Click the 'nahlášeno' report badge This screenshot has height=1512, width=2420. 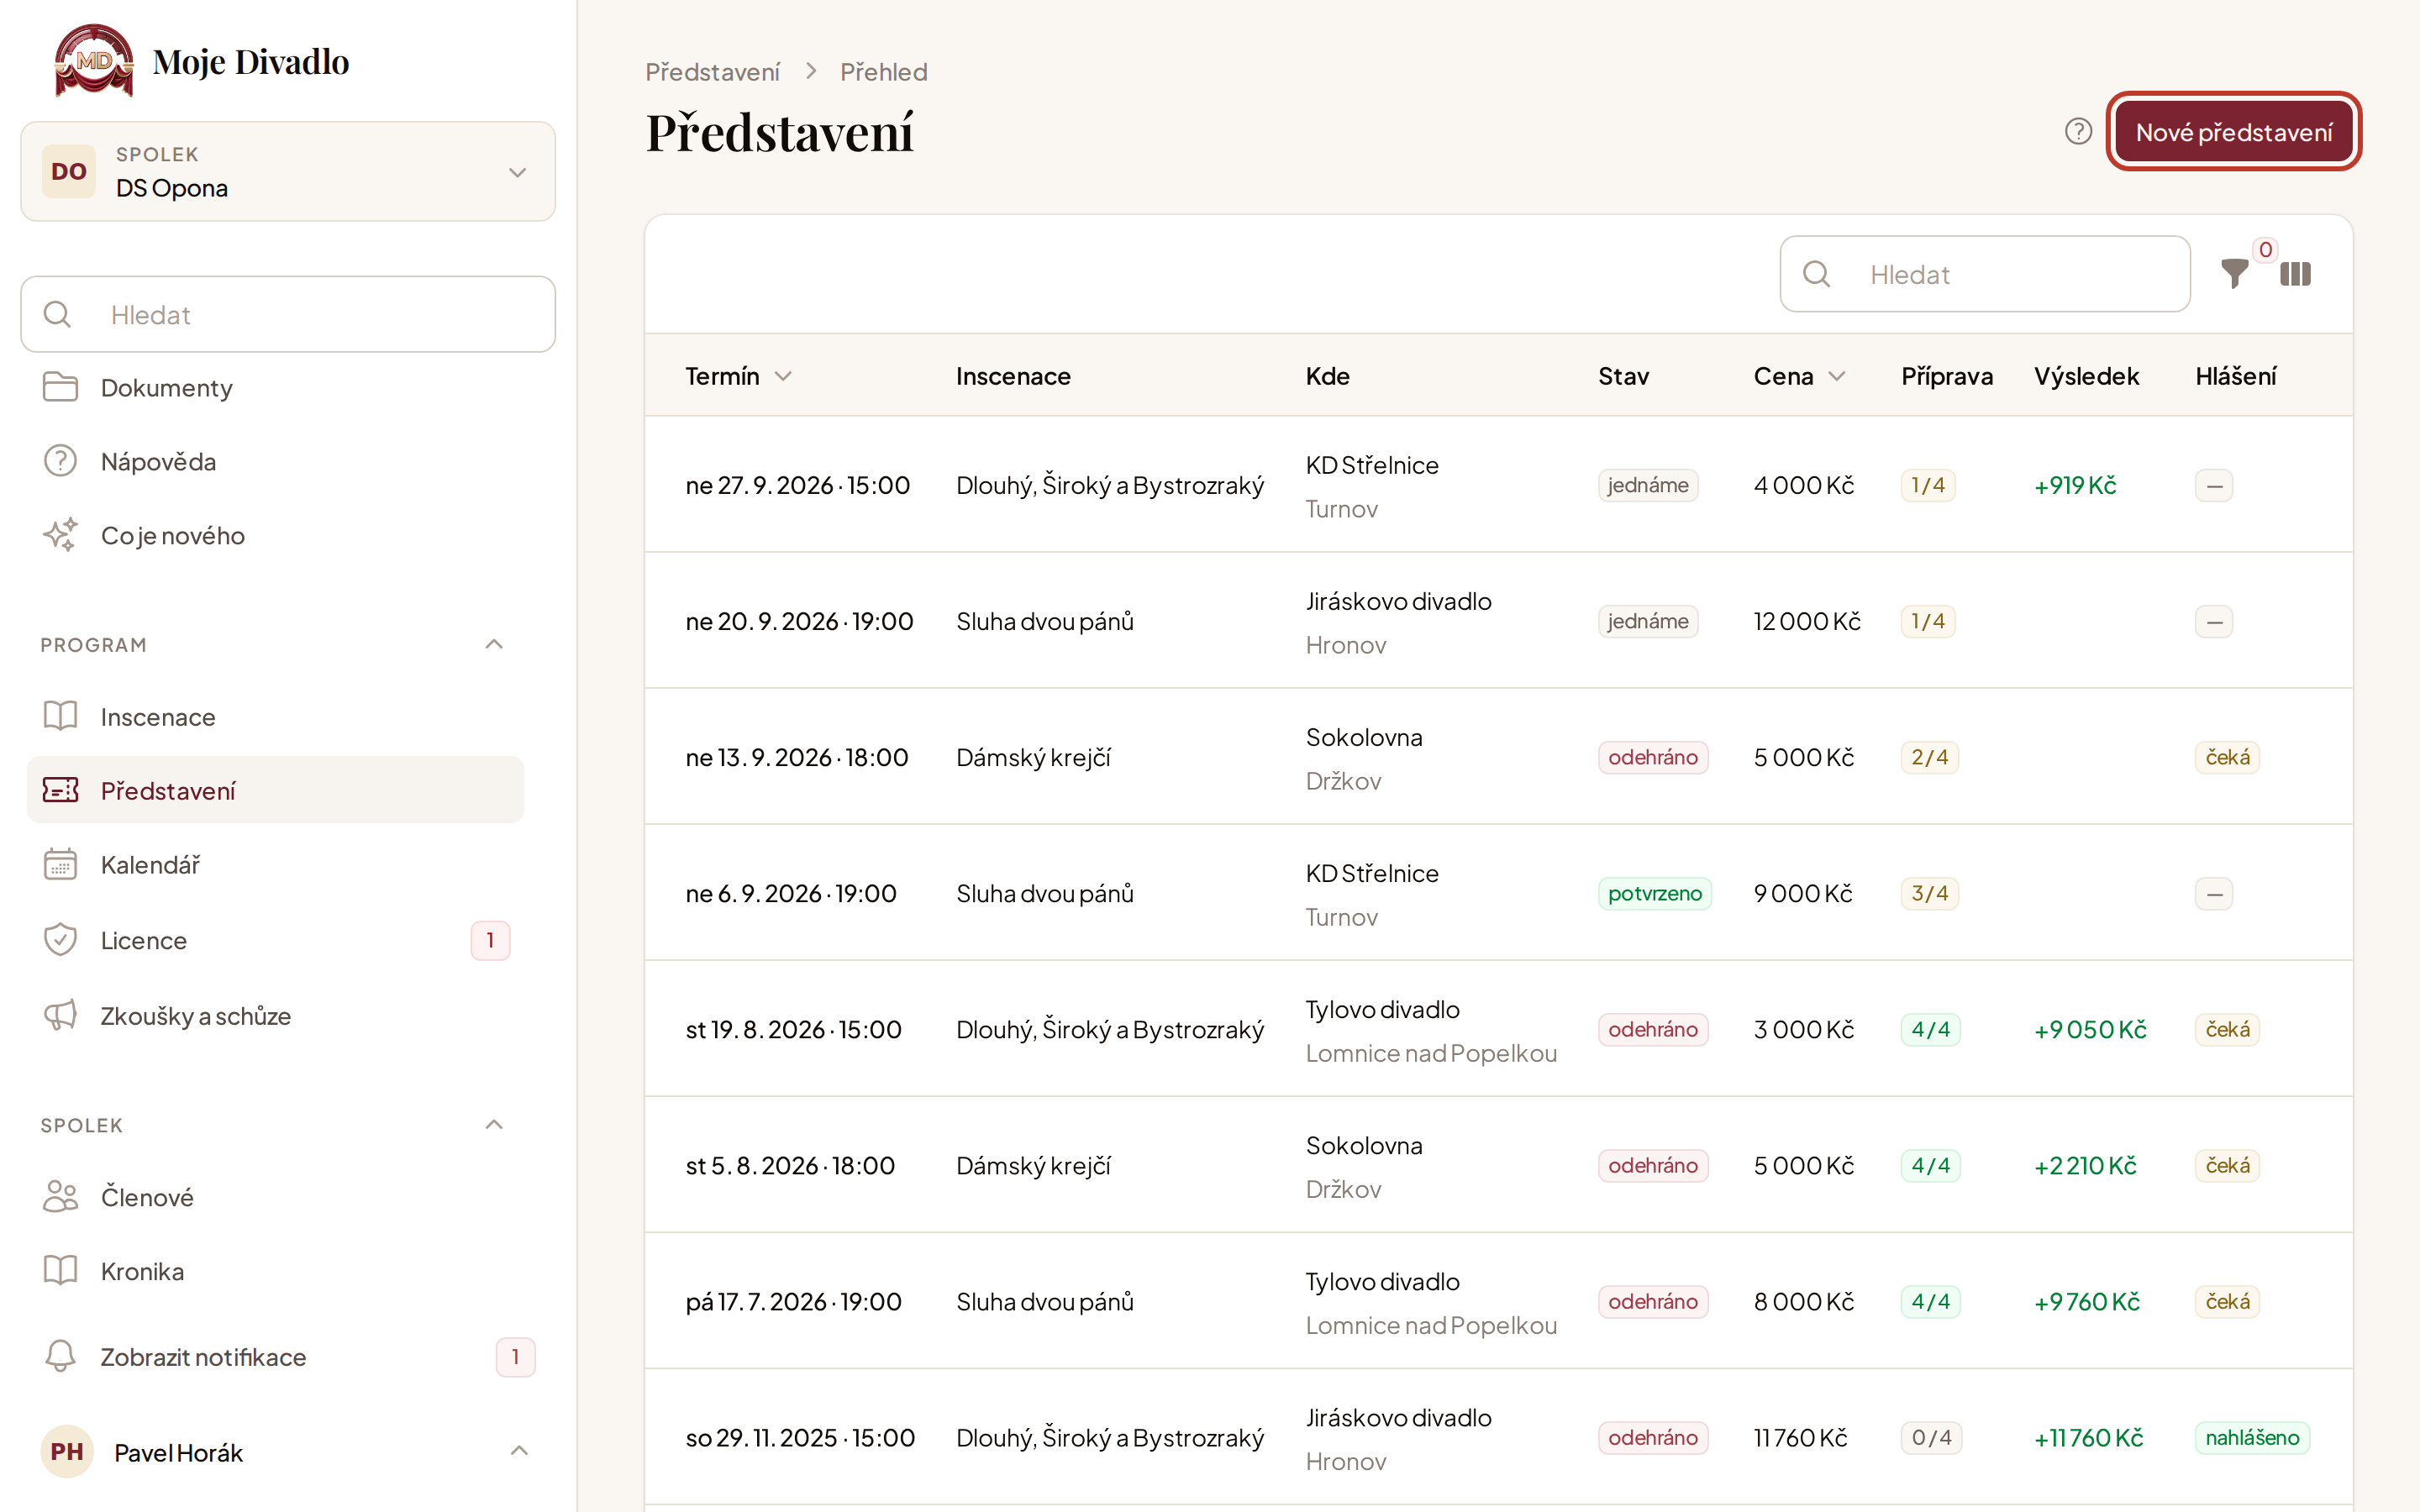(2252, 1437)
